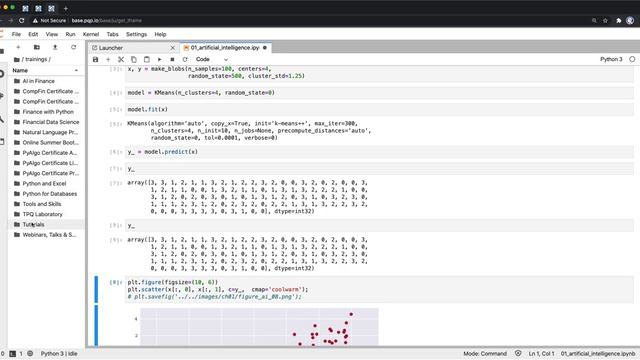Click the Ln 1, Col 1 status item

(x=541, y=354)
